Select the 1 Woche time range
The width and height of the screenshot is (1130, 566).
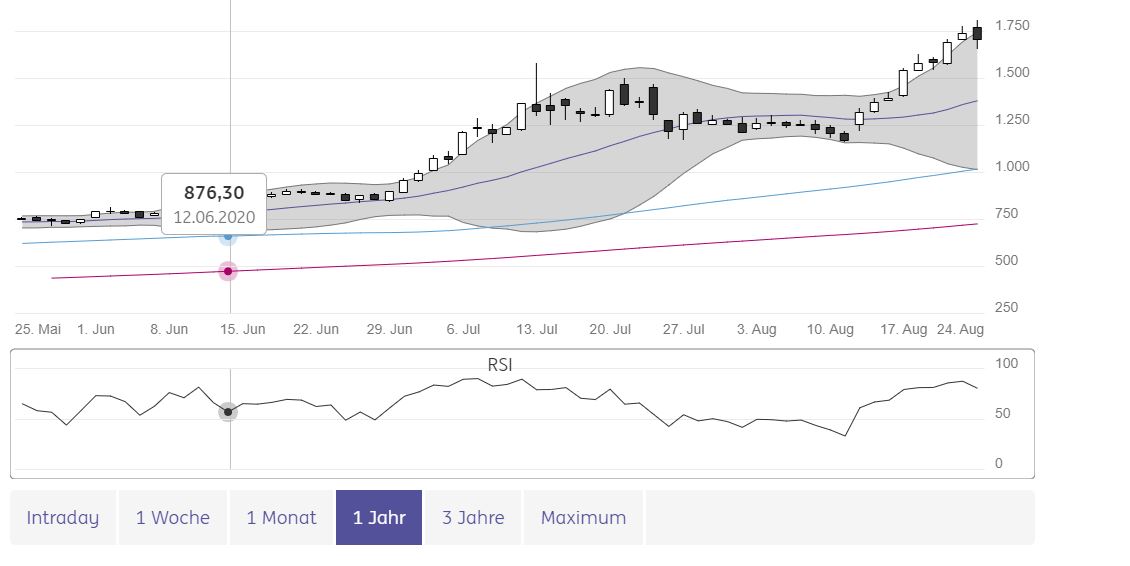coord(173,518)
